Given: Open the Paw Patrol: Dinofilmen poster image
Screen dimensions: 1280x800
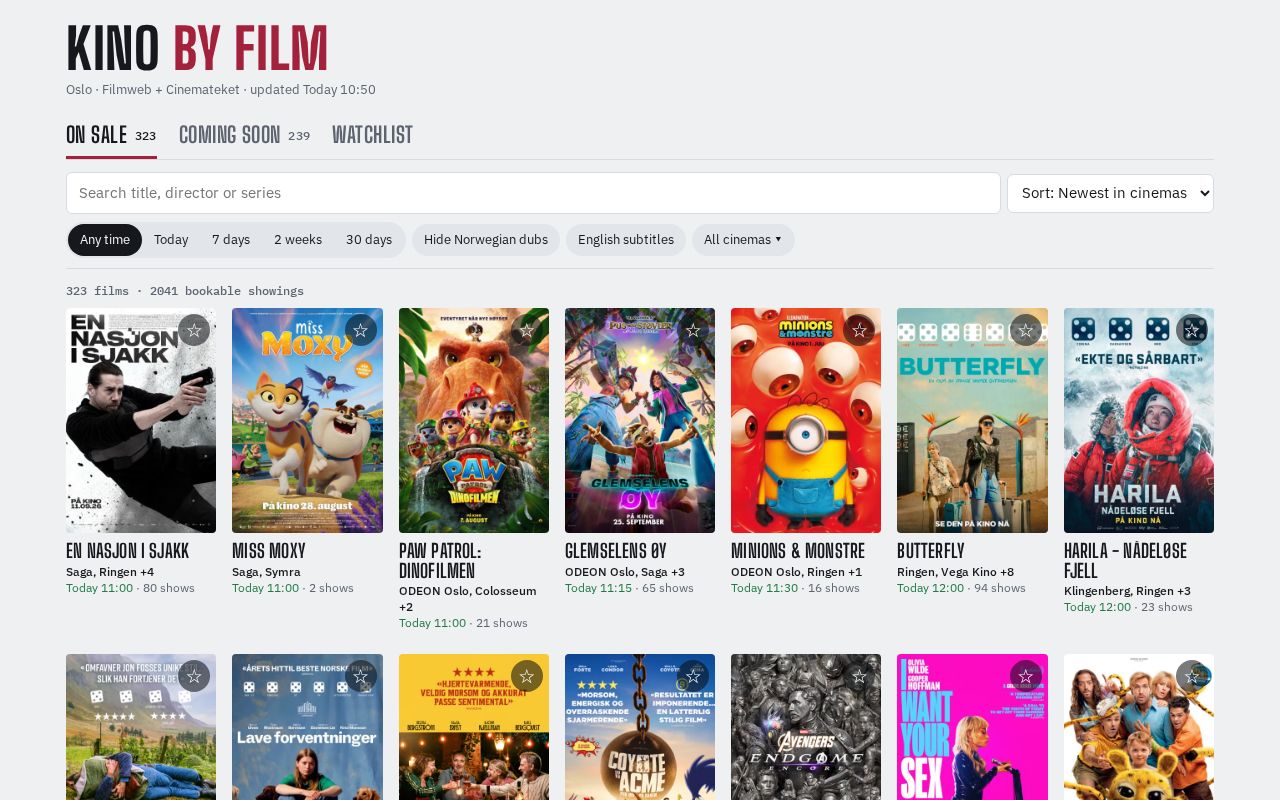Looking at the screenshot, I should (474, 420).
